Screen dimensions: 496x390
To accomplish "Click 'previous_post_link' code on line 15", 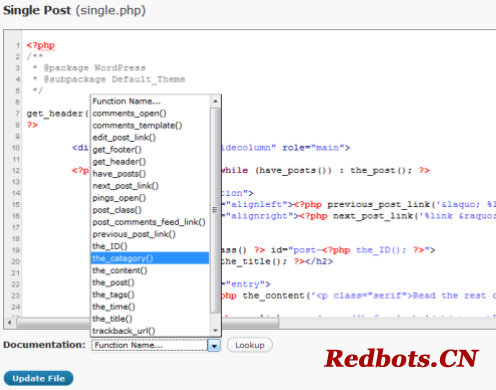I will point(378,204).
